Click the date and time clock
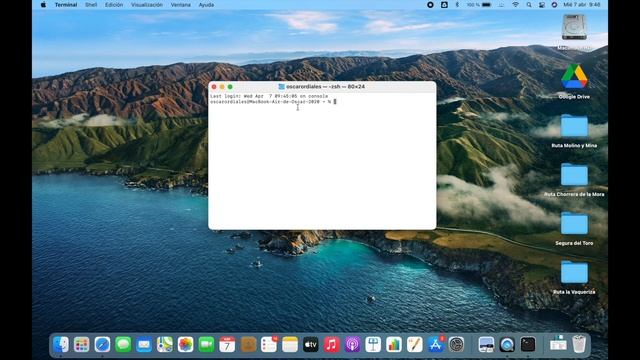The height and width of the screenshot is (360, 640). [x=582, y=5]
